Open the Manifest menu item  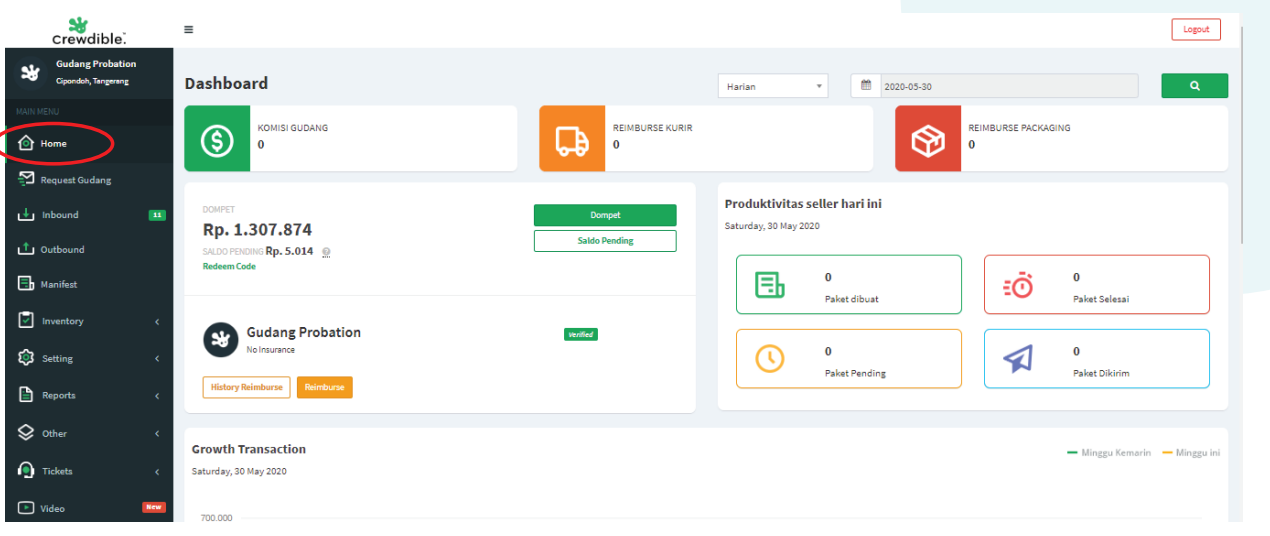point(58,285)
